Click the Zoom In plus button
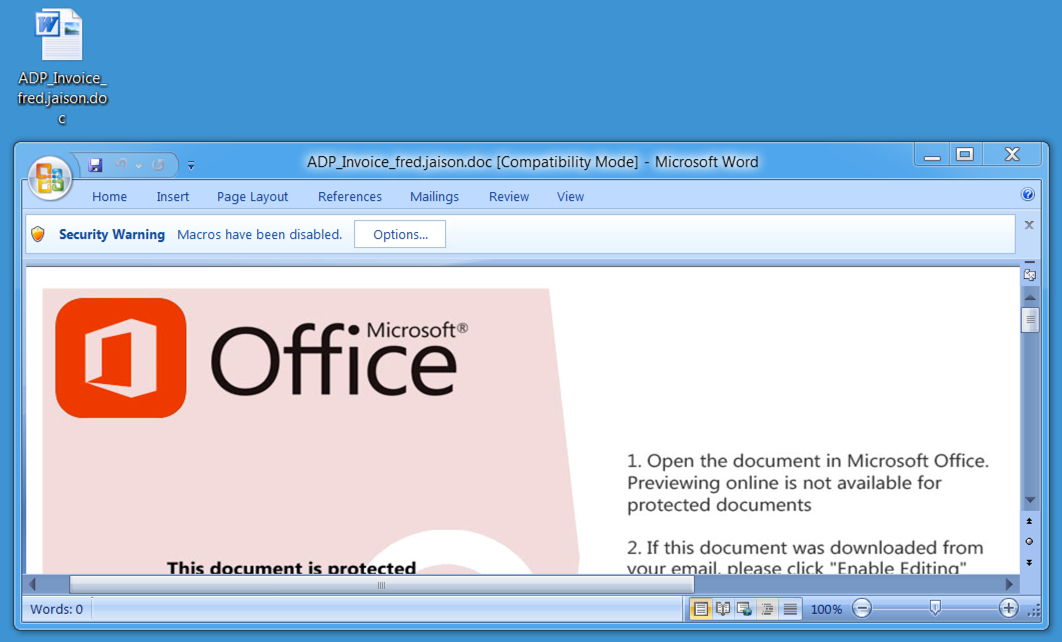 1008,608
